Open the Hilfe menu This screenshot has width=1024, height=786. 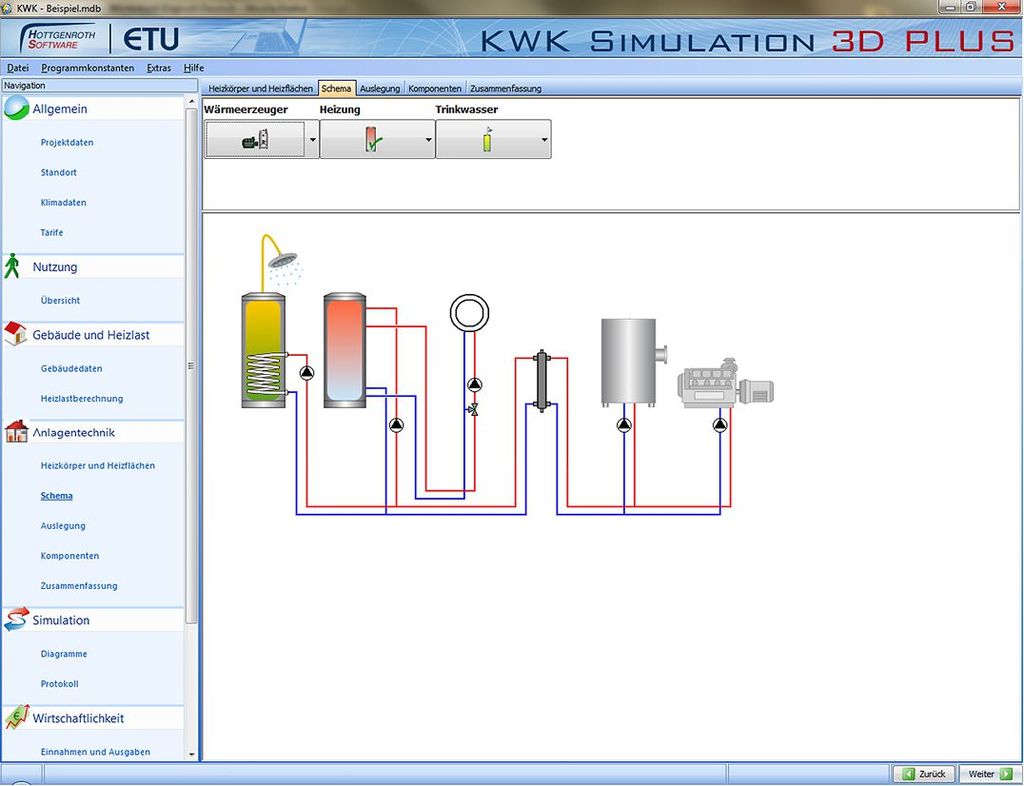[x=193, y=68]
